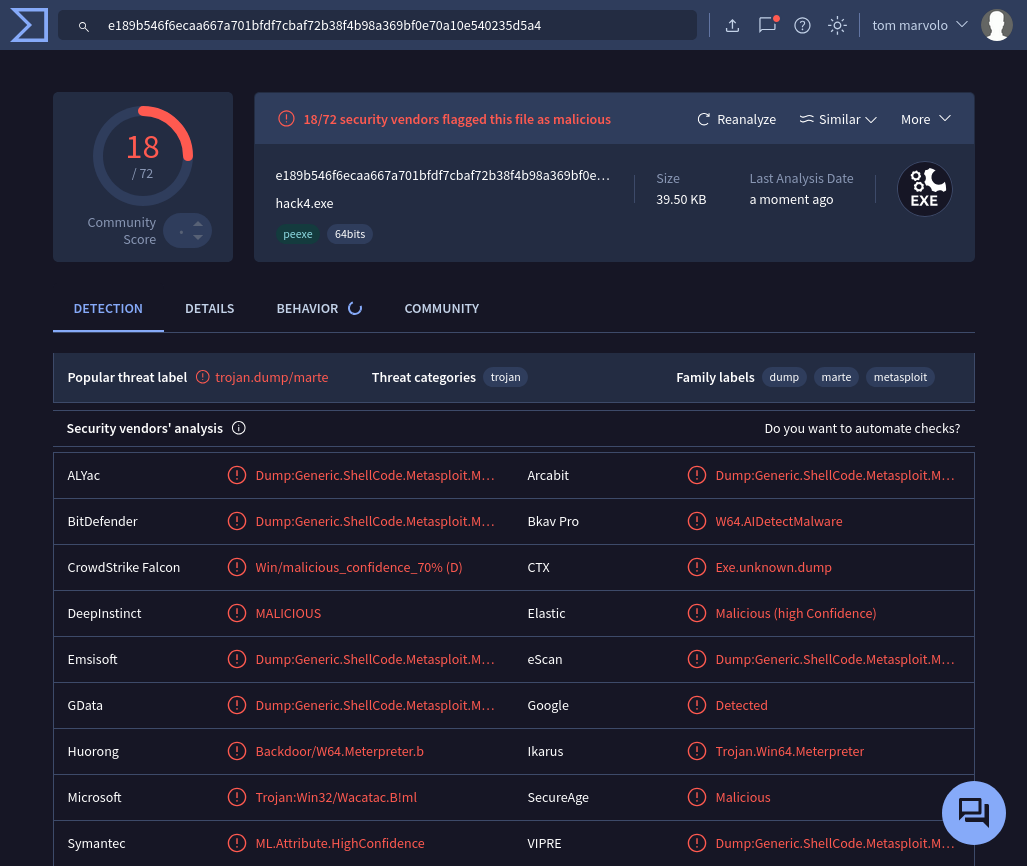Open the Security vendors' analysis info icon
This screenshot has height=866, width=1027.
point(239,428)
